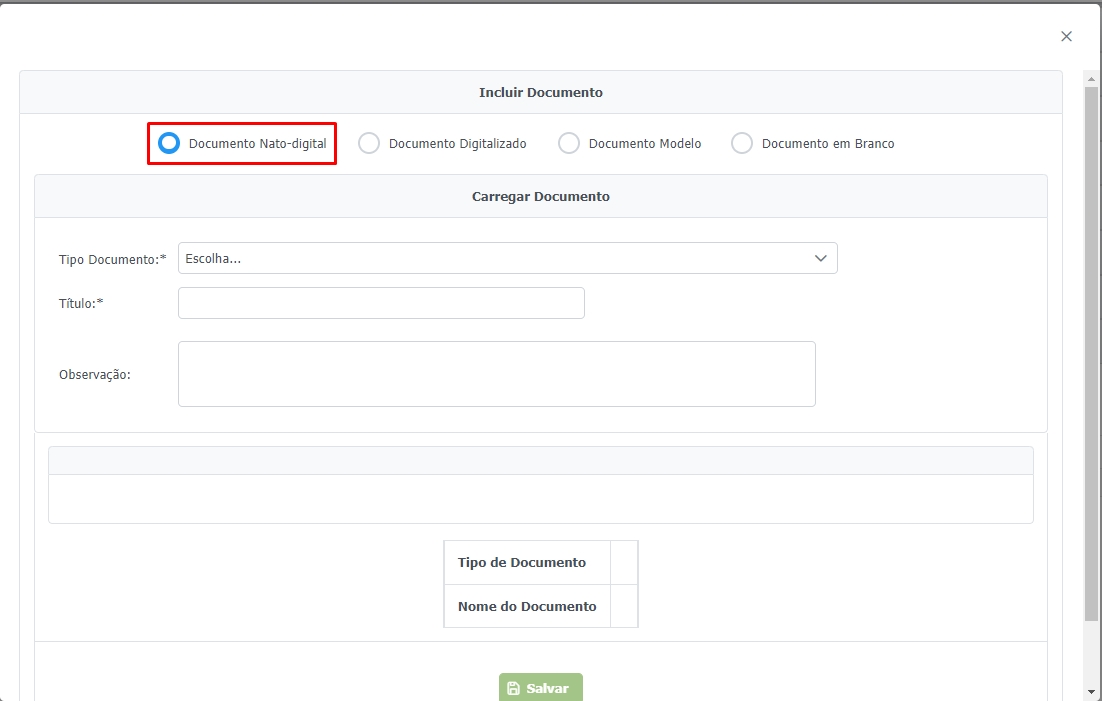Focus the Título text field
Image resolution: width=1102 pixels, height=701 pixels.
pos(381,303)
